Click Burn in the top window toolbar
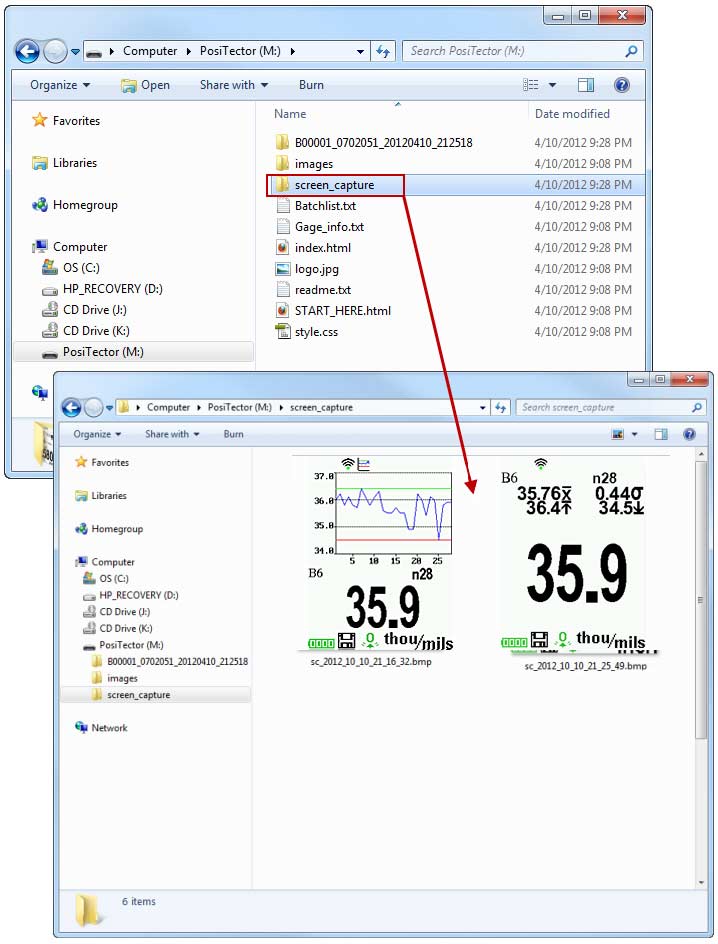 (x=311, y=85)
